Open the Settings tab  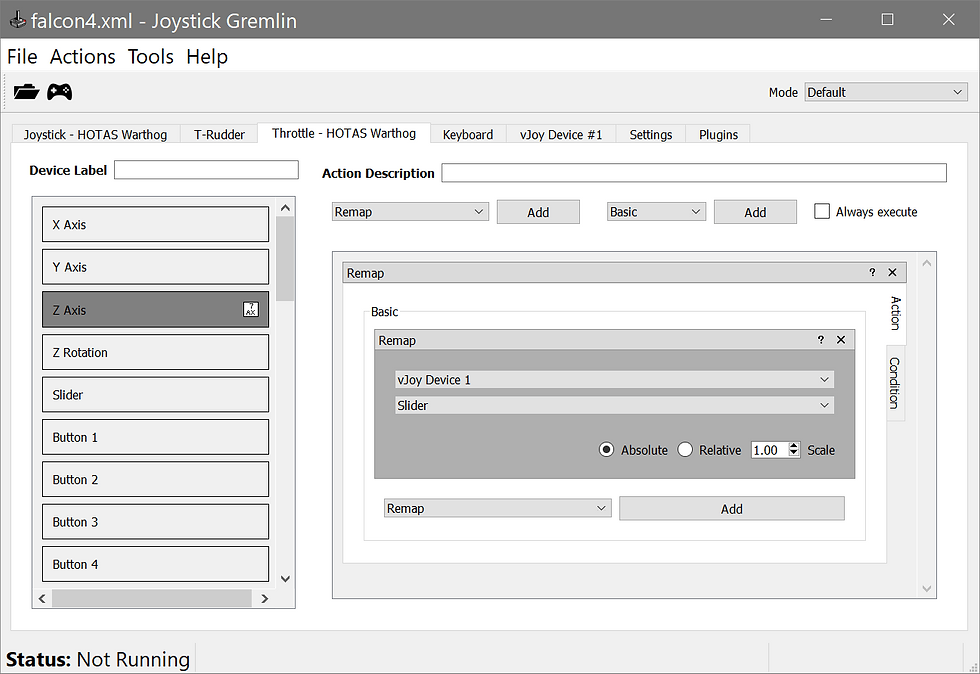coord(651,134)
